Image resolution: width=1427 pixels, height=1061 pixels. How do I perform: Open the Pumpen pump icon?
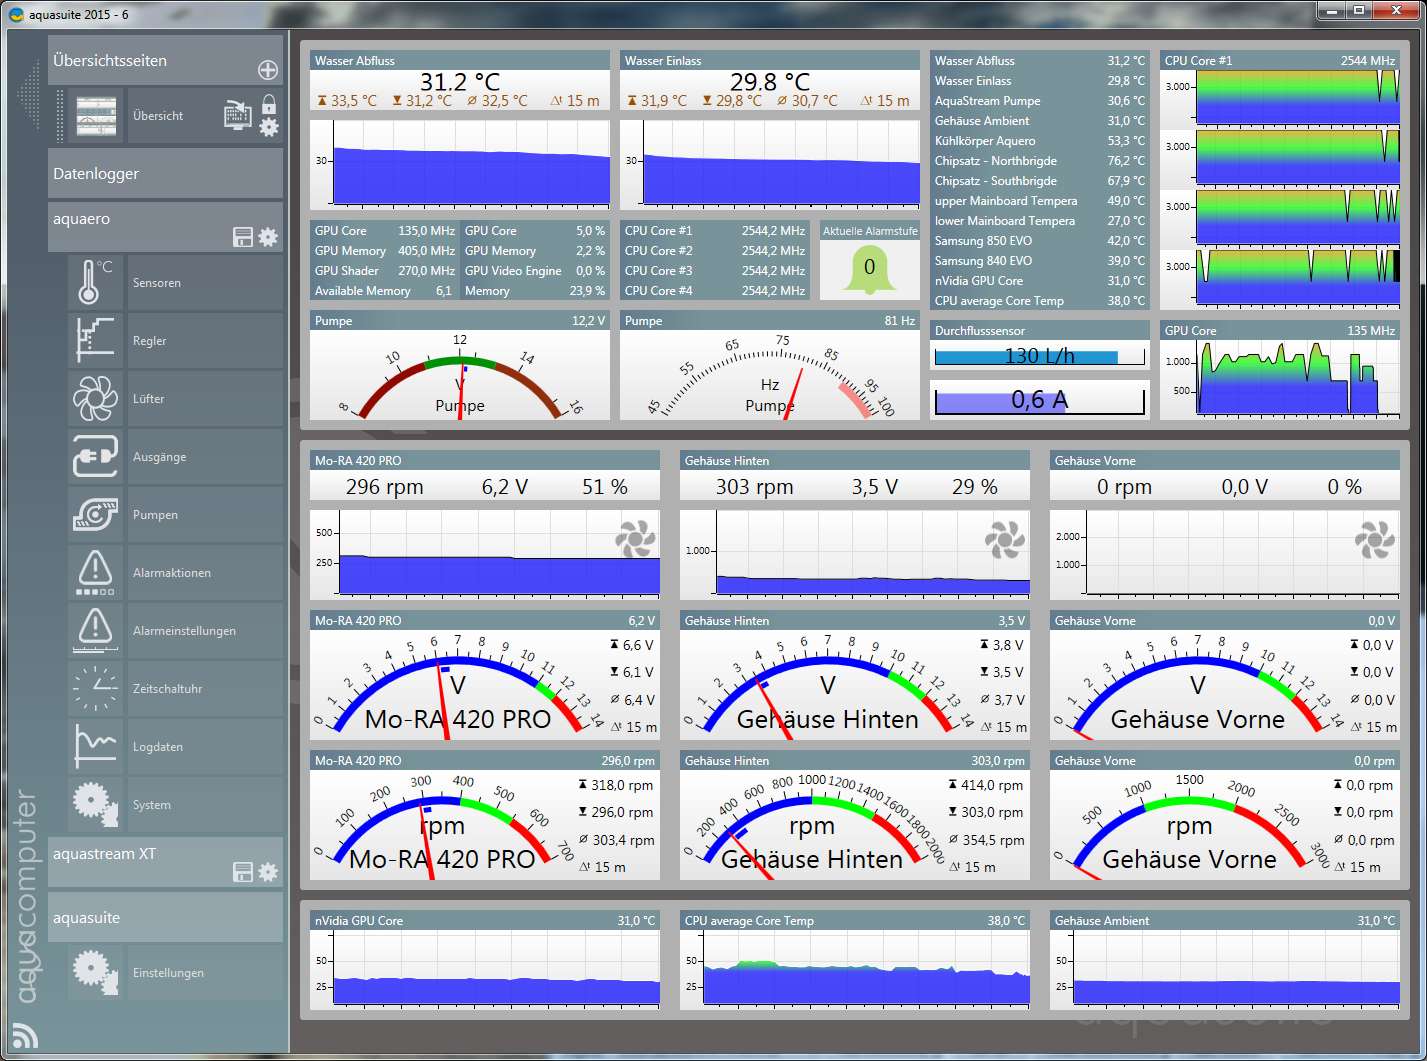[95, 515]
